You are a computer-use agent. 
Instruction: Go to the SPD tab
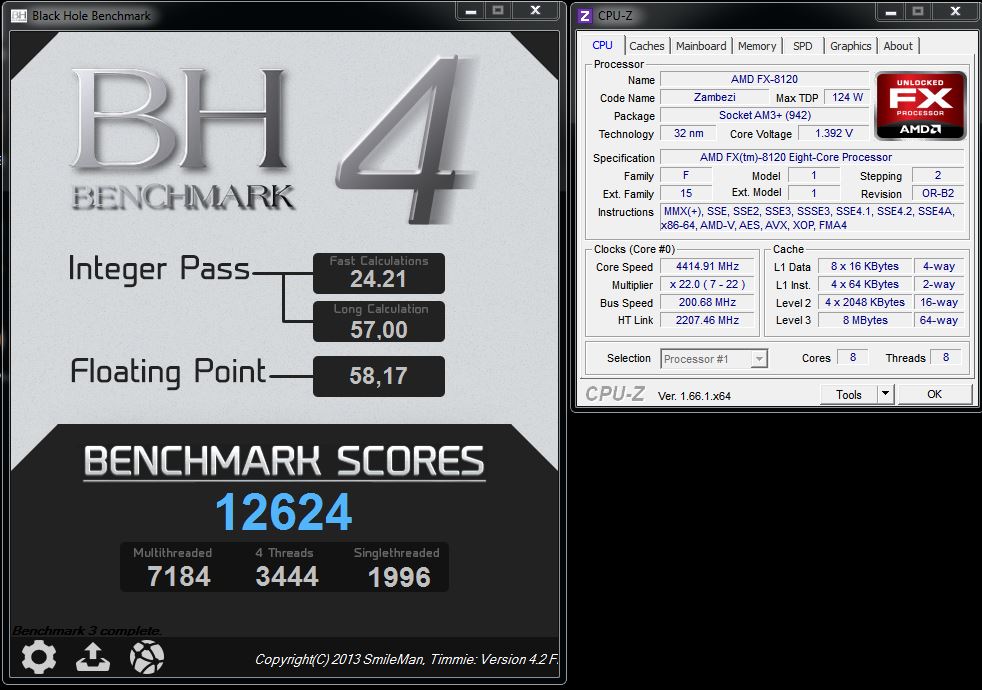pos(802,46)
